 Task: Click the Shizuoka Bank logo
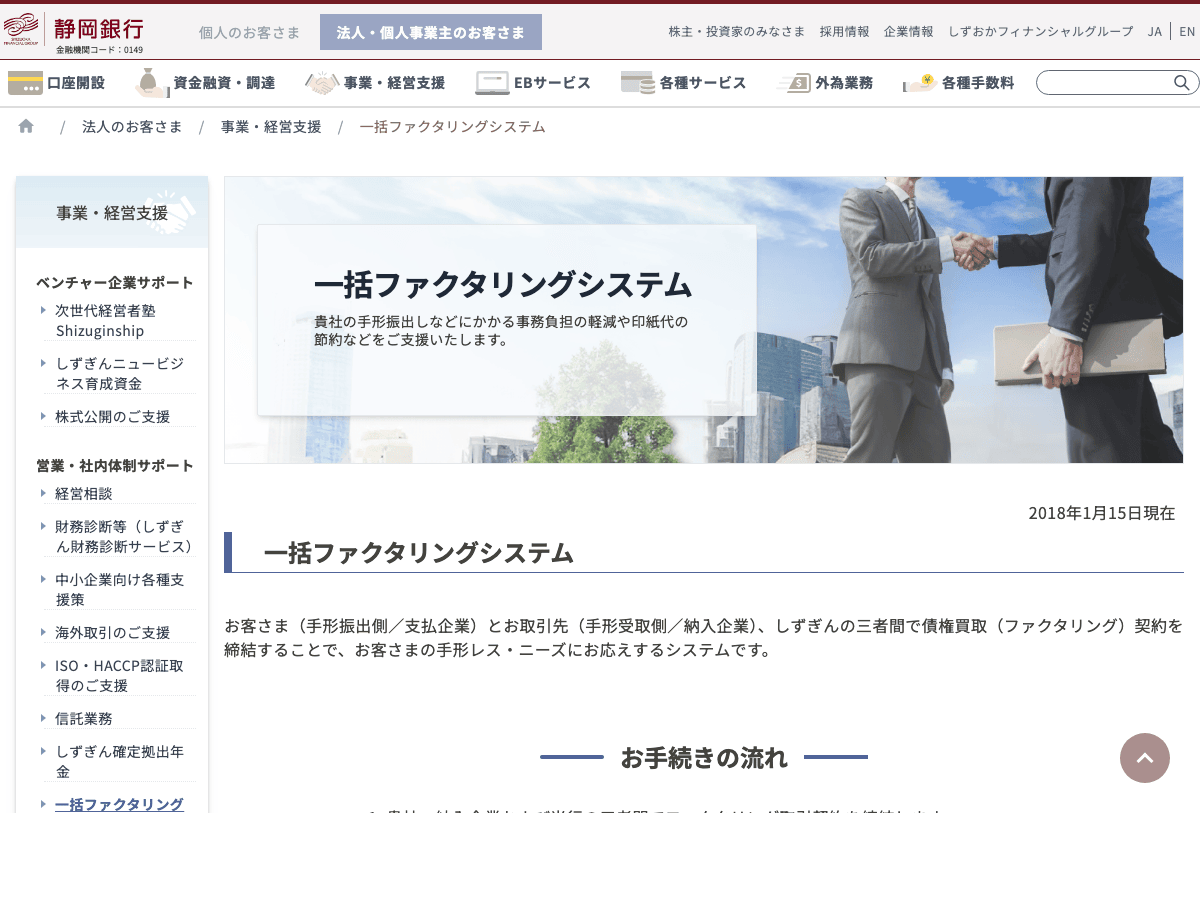point(74,32)
